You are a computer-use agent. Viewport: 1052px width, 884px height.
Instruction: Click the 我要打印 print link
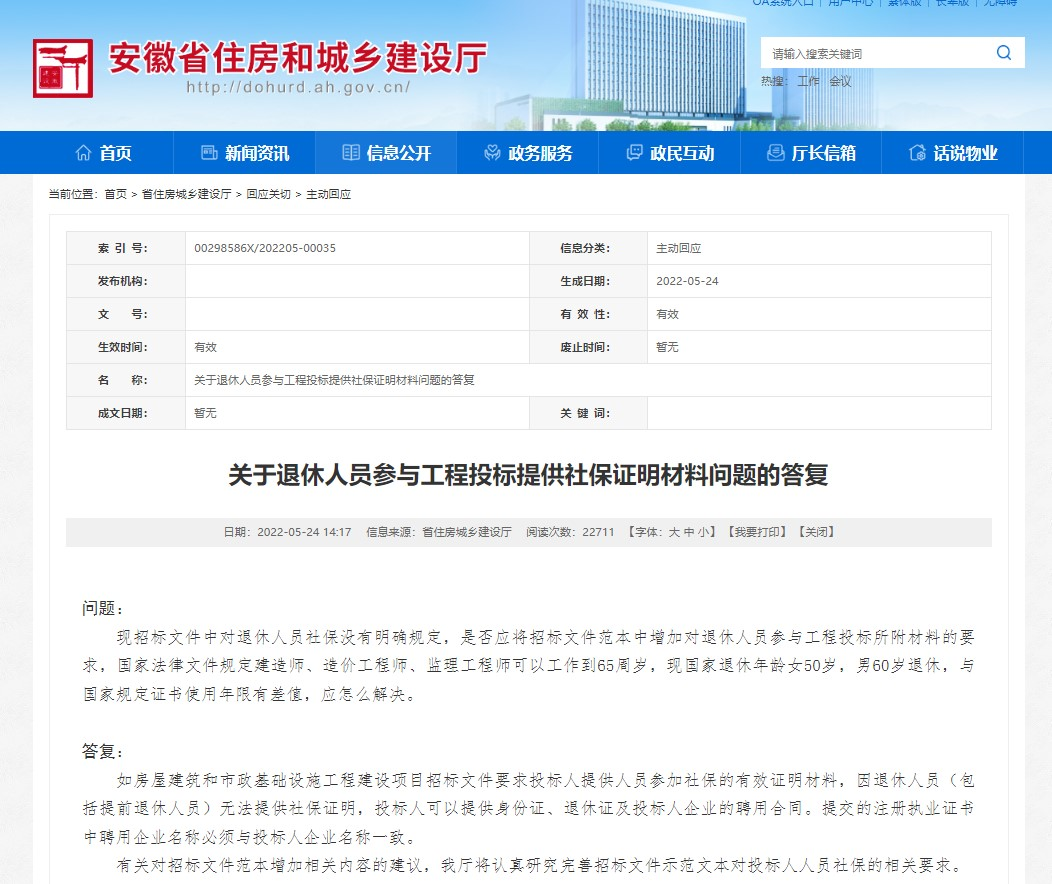point(756,532)
